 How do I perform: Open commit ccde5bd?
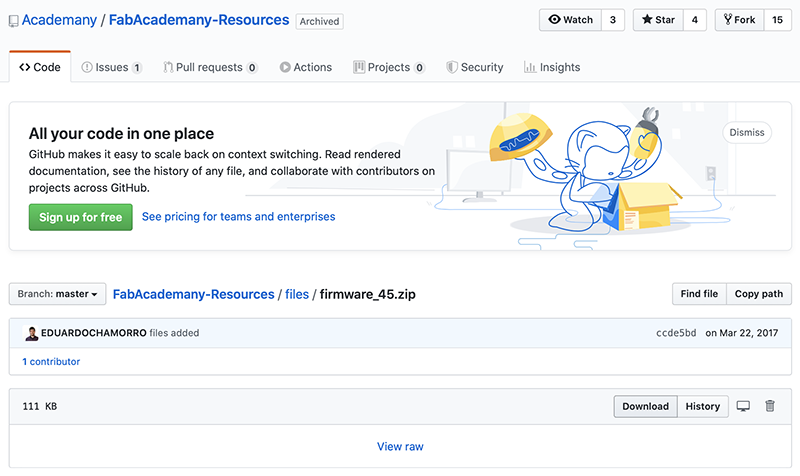pyautogui.click(x=676, y=333)
